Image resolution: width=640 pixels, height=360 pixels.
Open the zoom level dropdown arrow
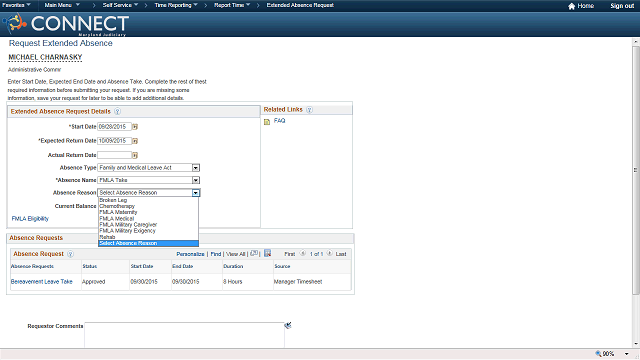(627, 354)
